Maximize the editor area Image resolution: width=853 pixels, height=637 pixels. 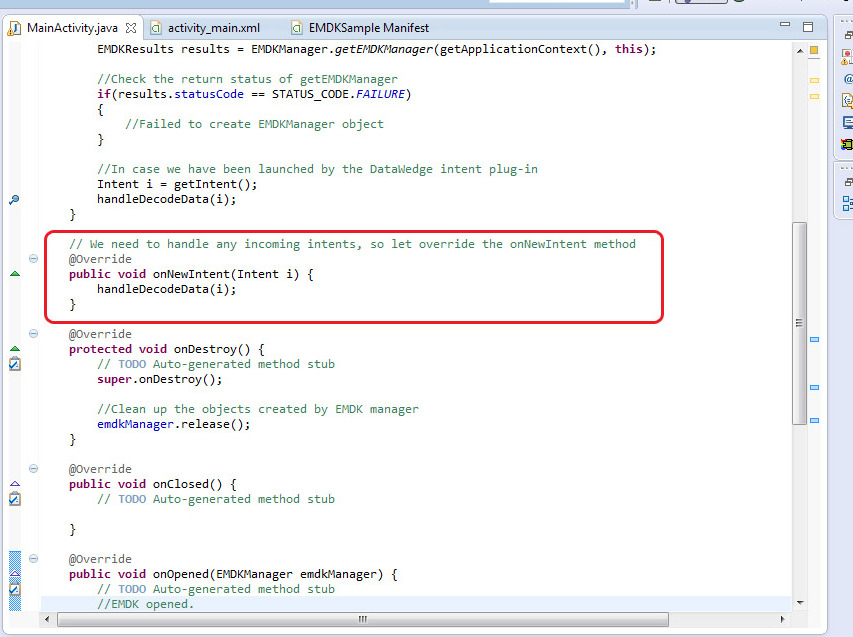[x=808, y=27]
